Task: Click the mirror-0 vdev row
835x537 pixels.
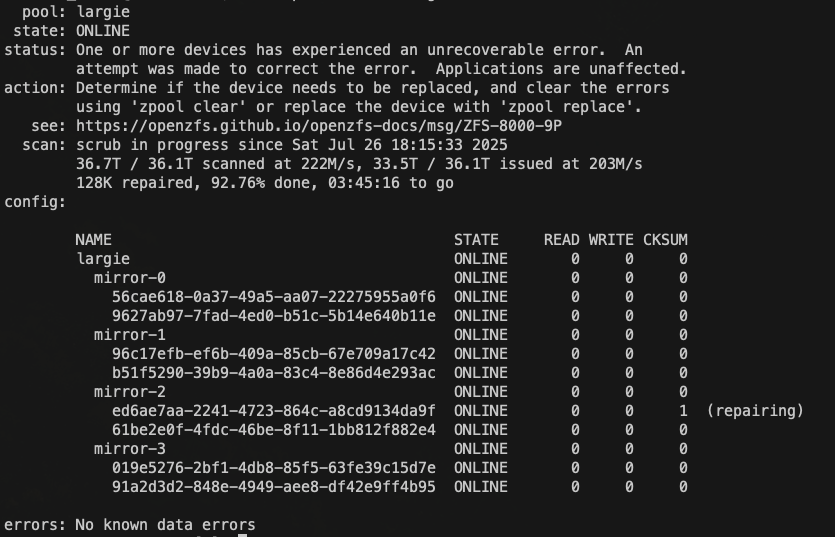Action: [x=130, y=278]
